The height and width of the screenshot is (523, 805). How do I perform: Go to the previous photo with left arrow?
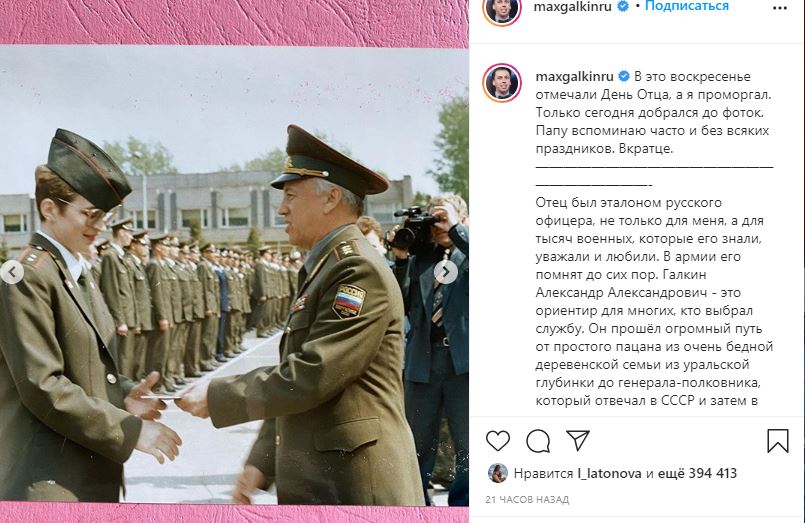[x=12, y=272]
